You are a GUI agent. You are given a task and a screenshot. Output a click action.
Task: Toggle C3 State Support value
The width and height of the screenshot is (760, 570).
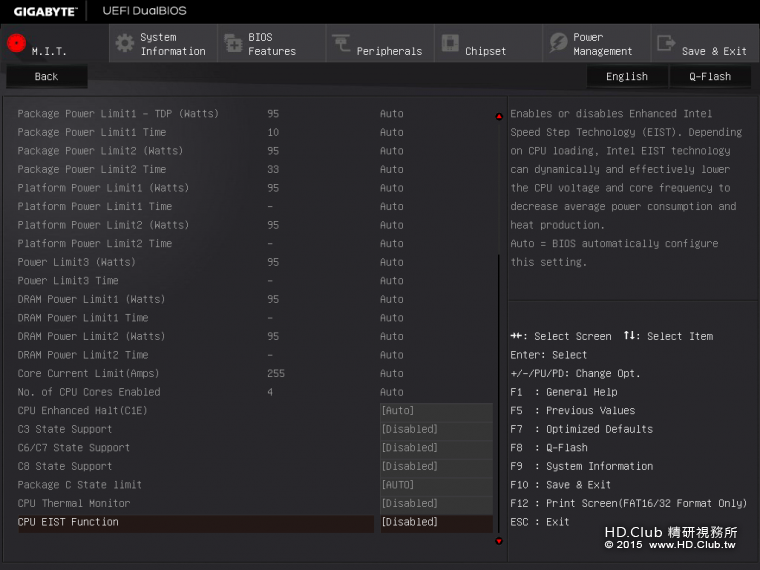[436, 430]
